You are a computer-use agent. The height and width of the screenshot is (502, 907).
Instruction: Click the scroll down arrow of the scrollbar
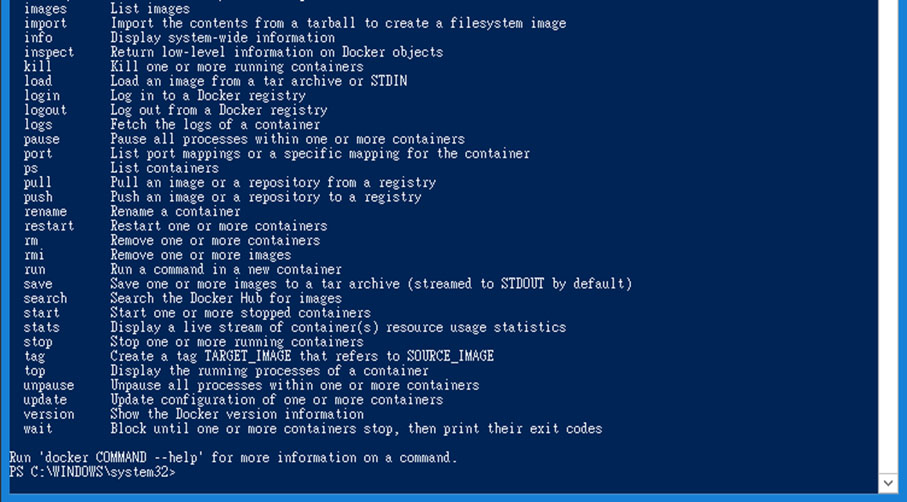(x=888, y=483)
